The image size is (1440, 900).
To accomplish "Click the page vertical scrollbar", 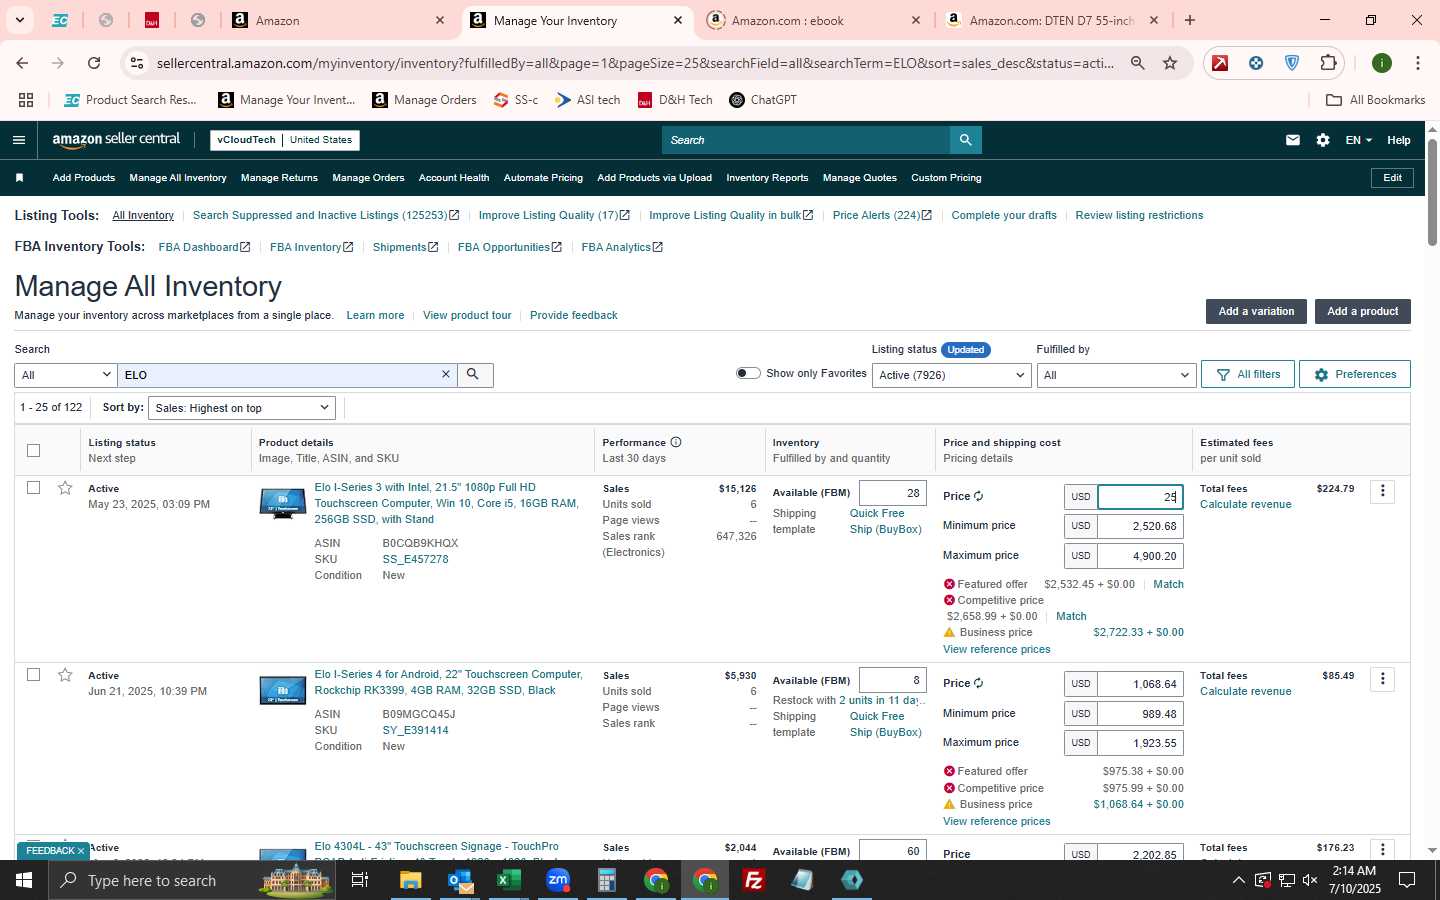I will pyautogui.click(x=1432, y=190).
